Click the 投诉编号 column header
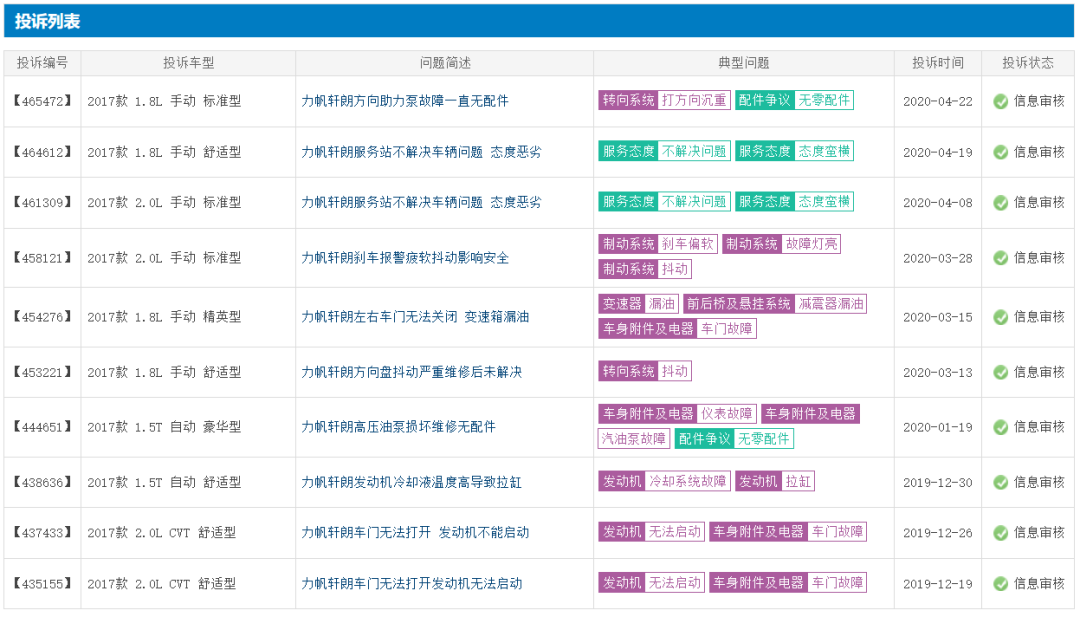 pyautogui.click(x=43, y=63)
